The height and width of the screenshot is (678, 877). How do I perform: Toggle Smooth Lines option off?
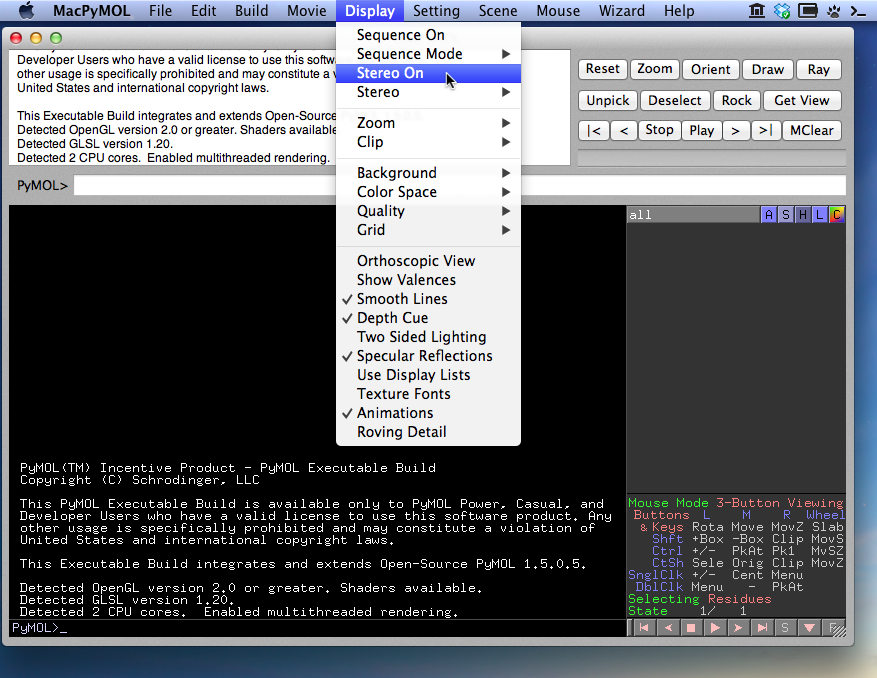[428, 299]
